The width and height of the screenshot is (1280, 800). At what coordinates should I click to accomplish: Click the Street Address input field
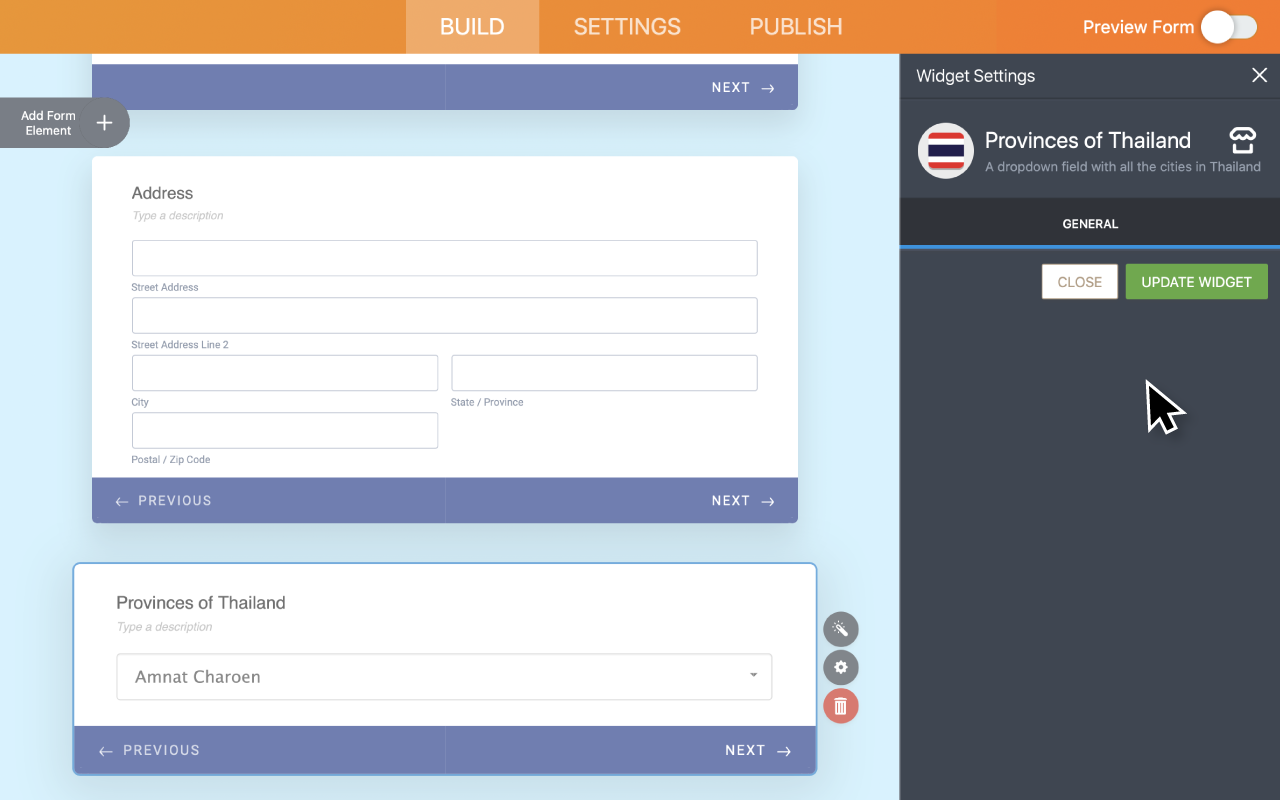[444, 258]
